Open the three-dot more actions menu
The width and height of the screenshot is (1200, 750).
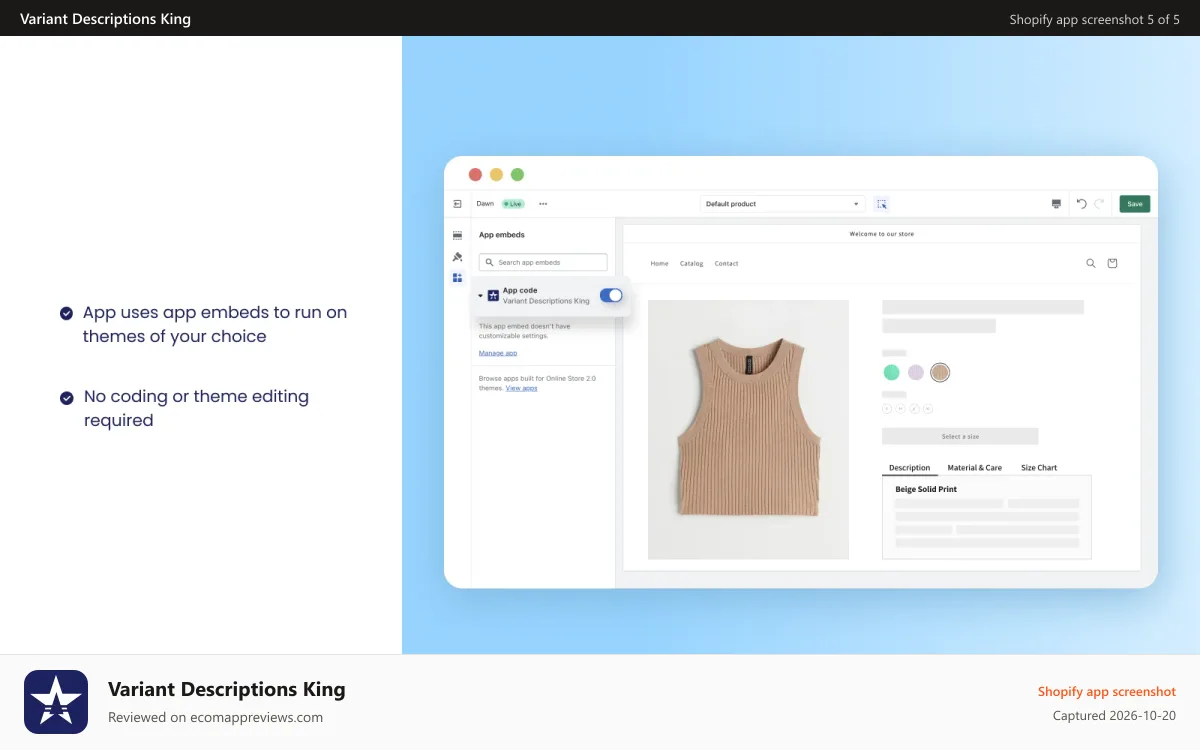(543, 204)
